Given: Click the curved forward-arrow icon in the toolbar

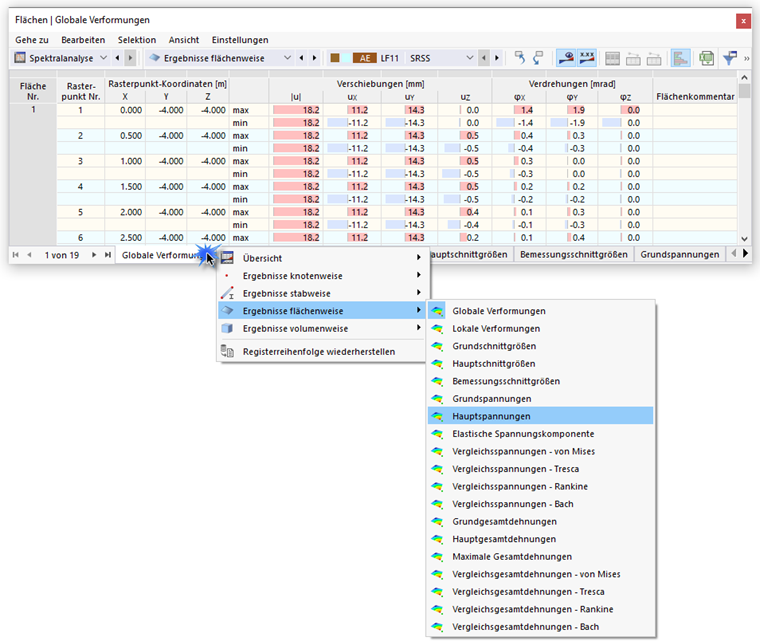Looking at the screenshot, I should [x=538, y=58].
